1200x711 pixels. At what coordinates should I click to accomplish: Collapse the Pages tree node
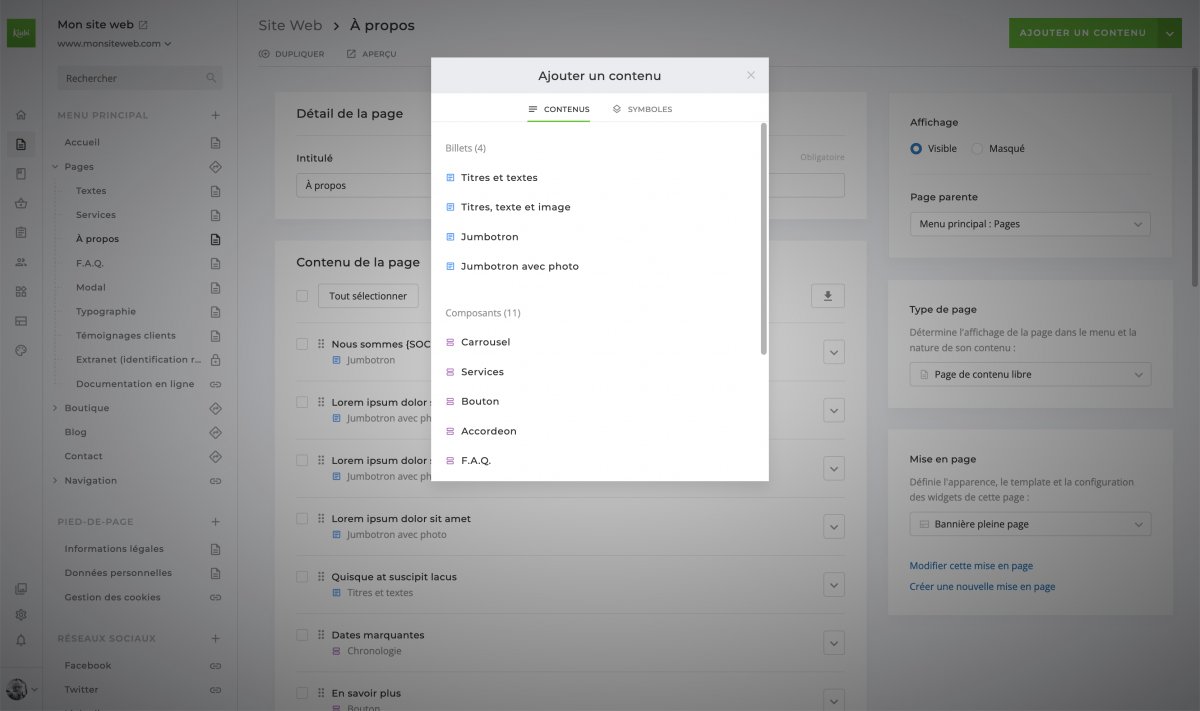(x=55, y=167)
